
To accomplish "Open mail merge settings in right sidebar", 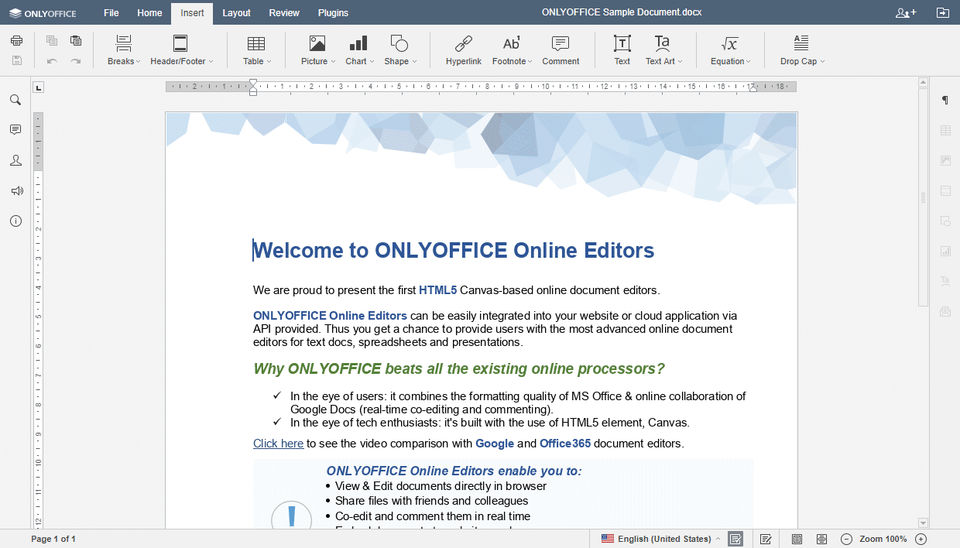I will coord(945,312).
